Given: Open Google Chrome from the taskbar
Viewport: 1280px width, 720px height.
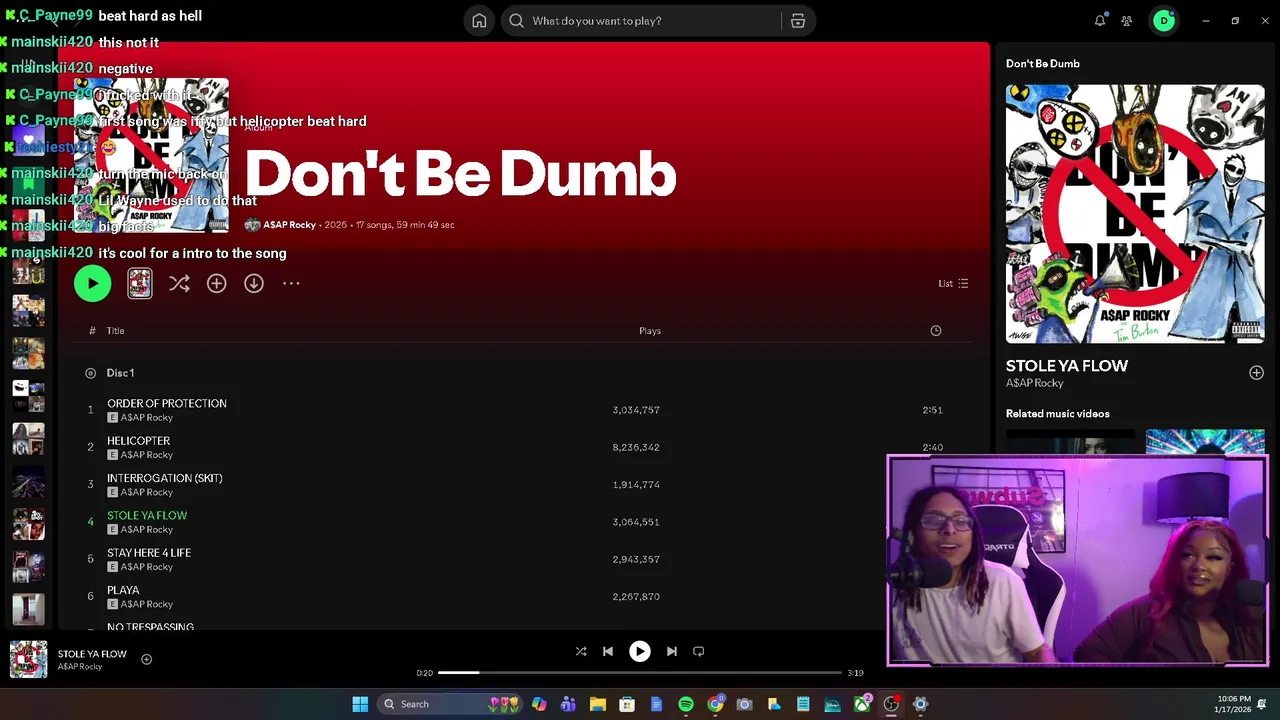Looking at the screenshot, I should (715, 704).
